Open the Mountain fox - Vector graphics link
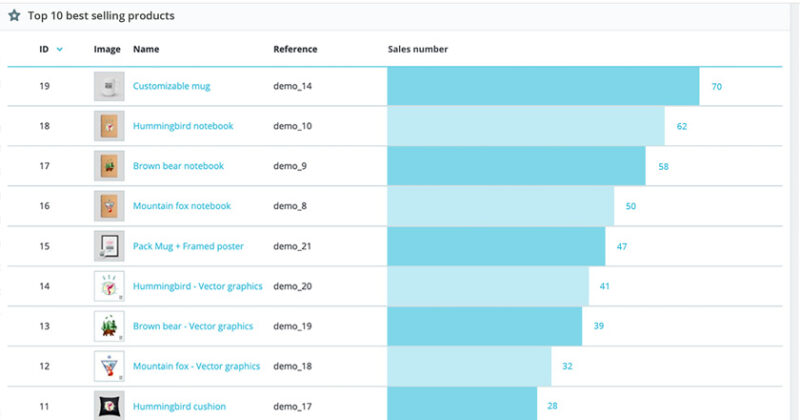 click(x=196, y=366)
